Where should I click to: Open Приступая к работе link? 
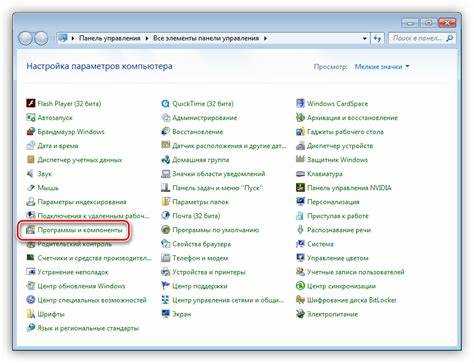click(x=337, y=216)
